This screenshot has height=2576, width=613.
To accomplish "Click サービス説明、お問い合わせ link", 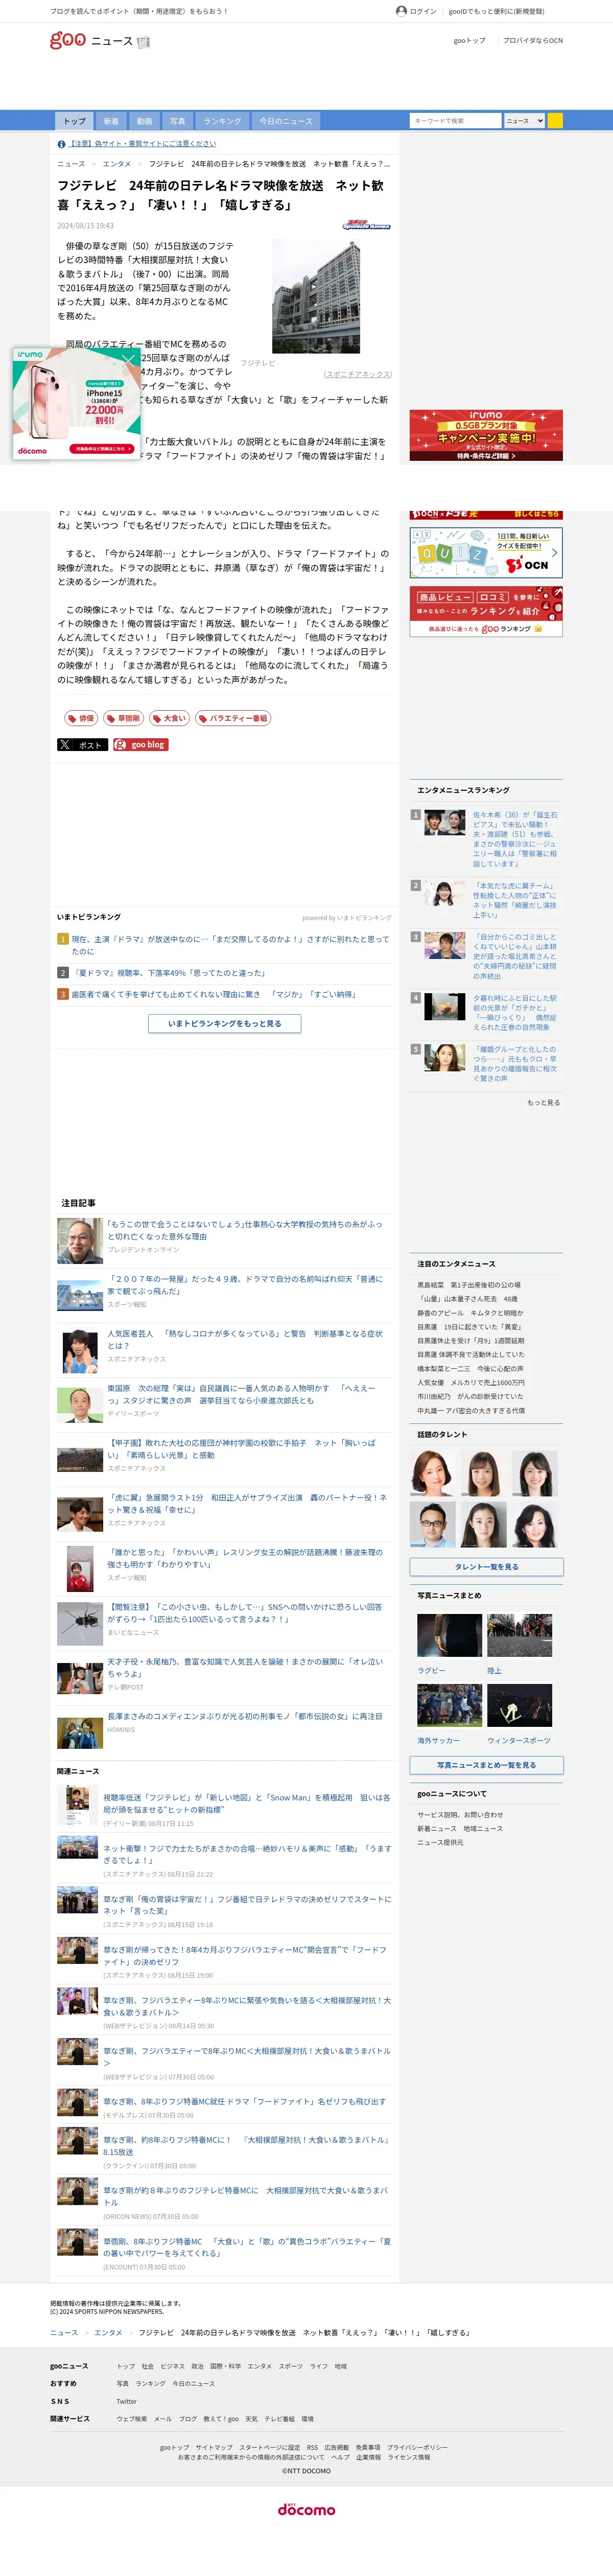I will (x=460, y=1815).
